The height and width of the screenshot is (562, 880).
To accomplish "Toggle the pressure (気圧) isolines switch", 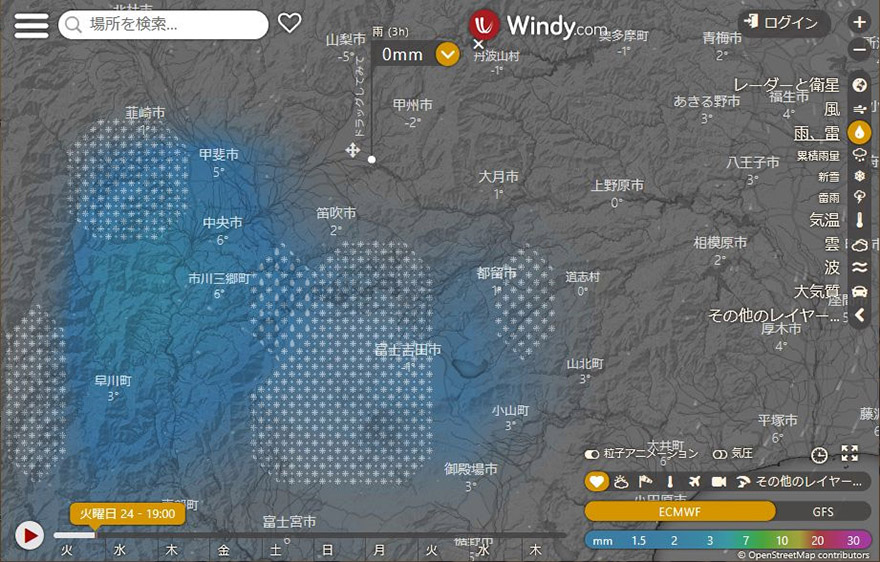I will pos(719,454).
